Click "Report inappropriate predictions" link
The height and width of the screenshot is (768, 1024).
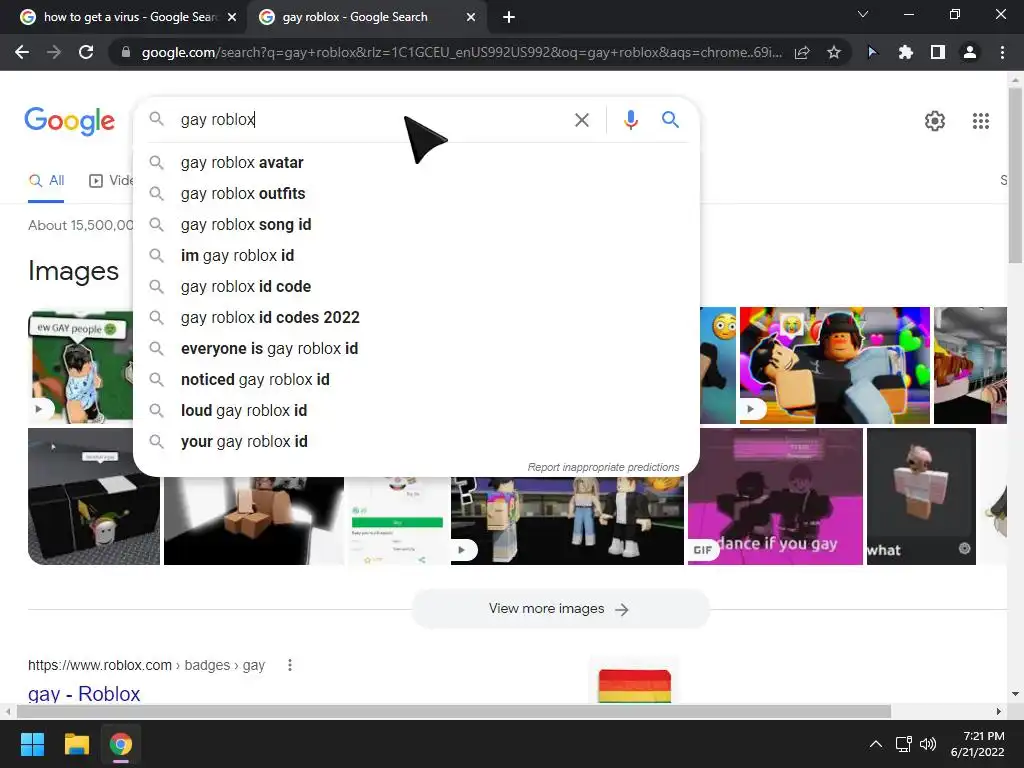pyautogui.click(x=603, y=467)
